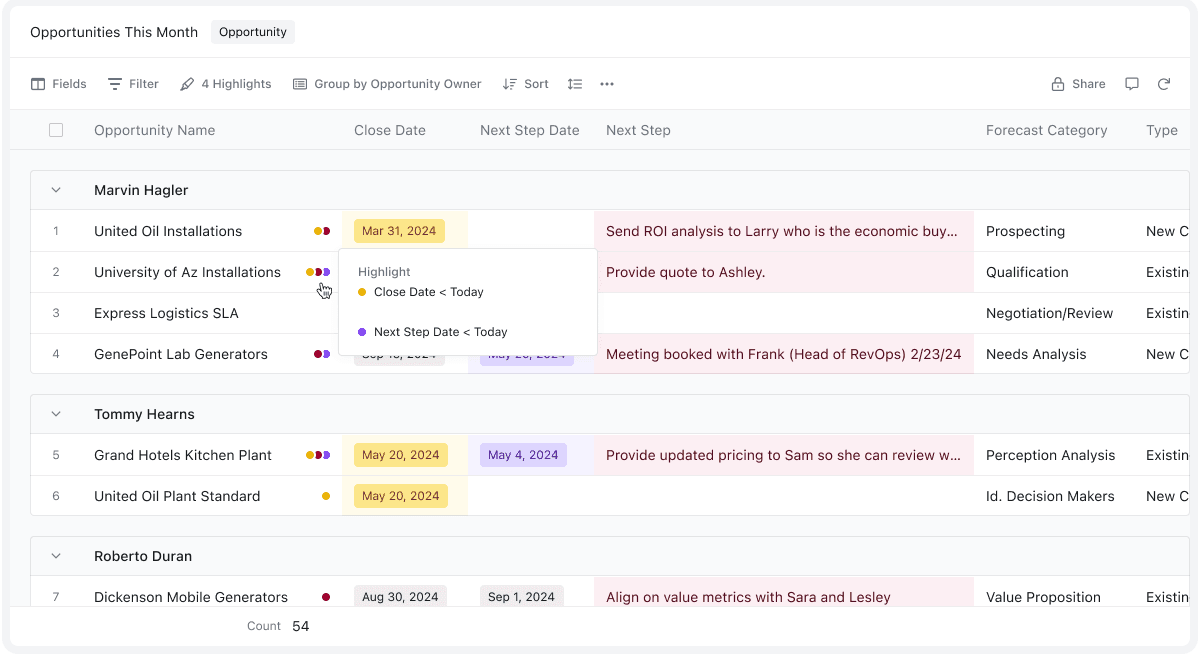Open the Filter options
Screen dimensions: 1200x656
pos(133,84)
